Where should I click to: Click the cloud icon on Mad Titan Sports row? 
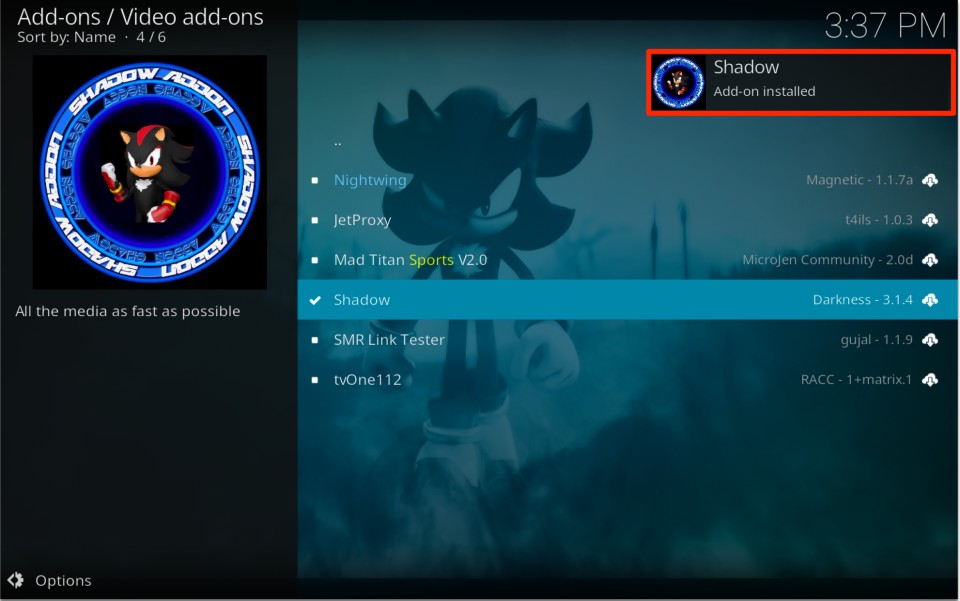pos(930,259)
